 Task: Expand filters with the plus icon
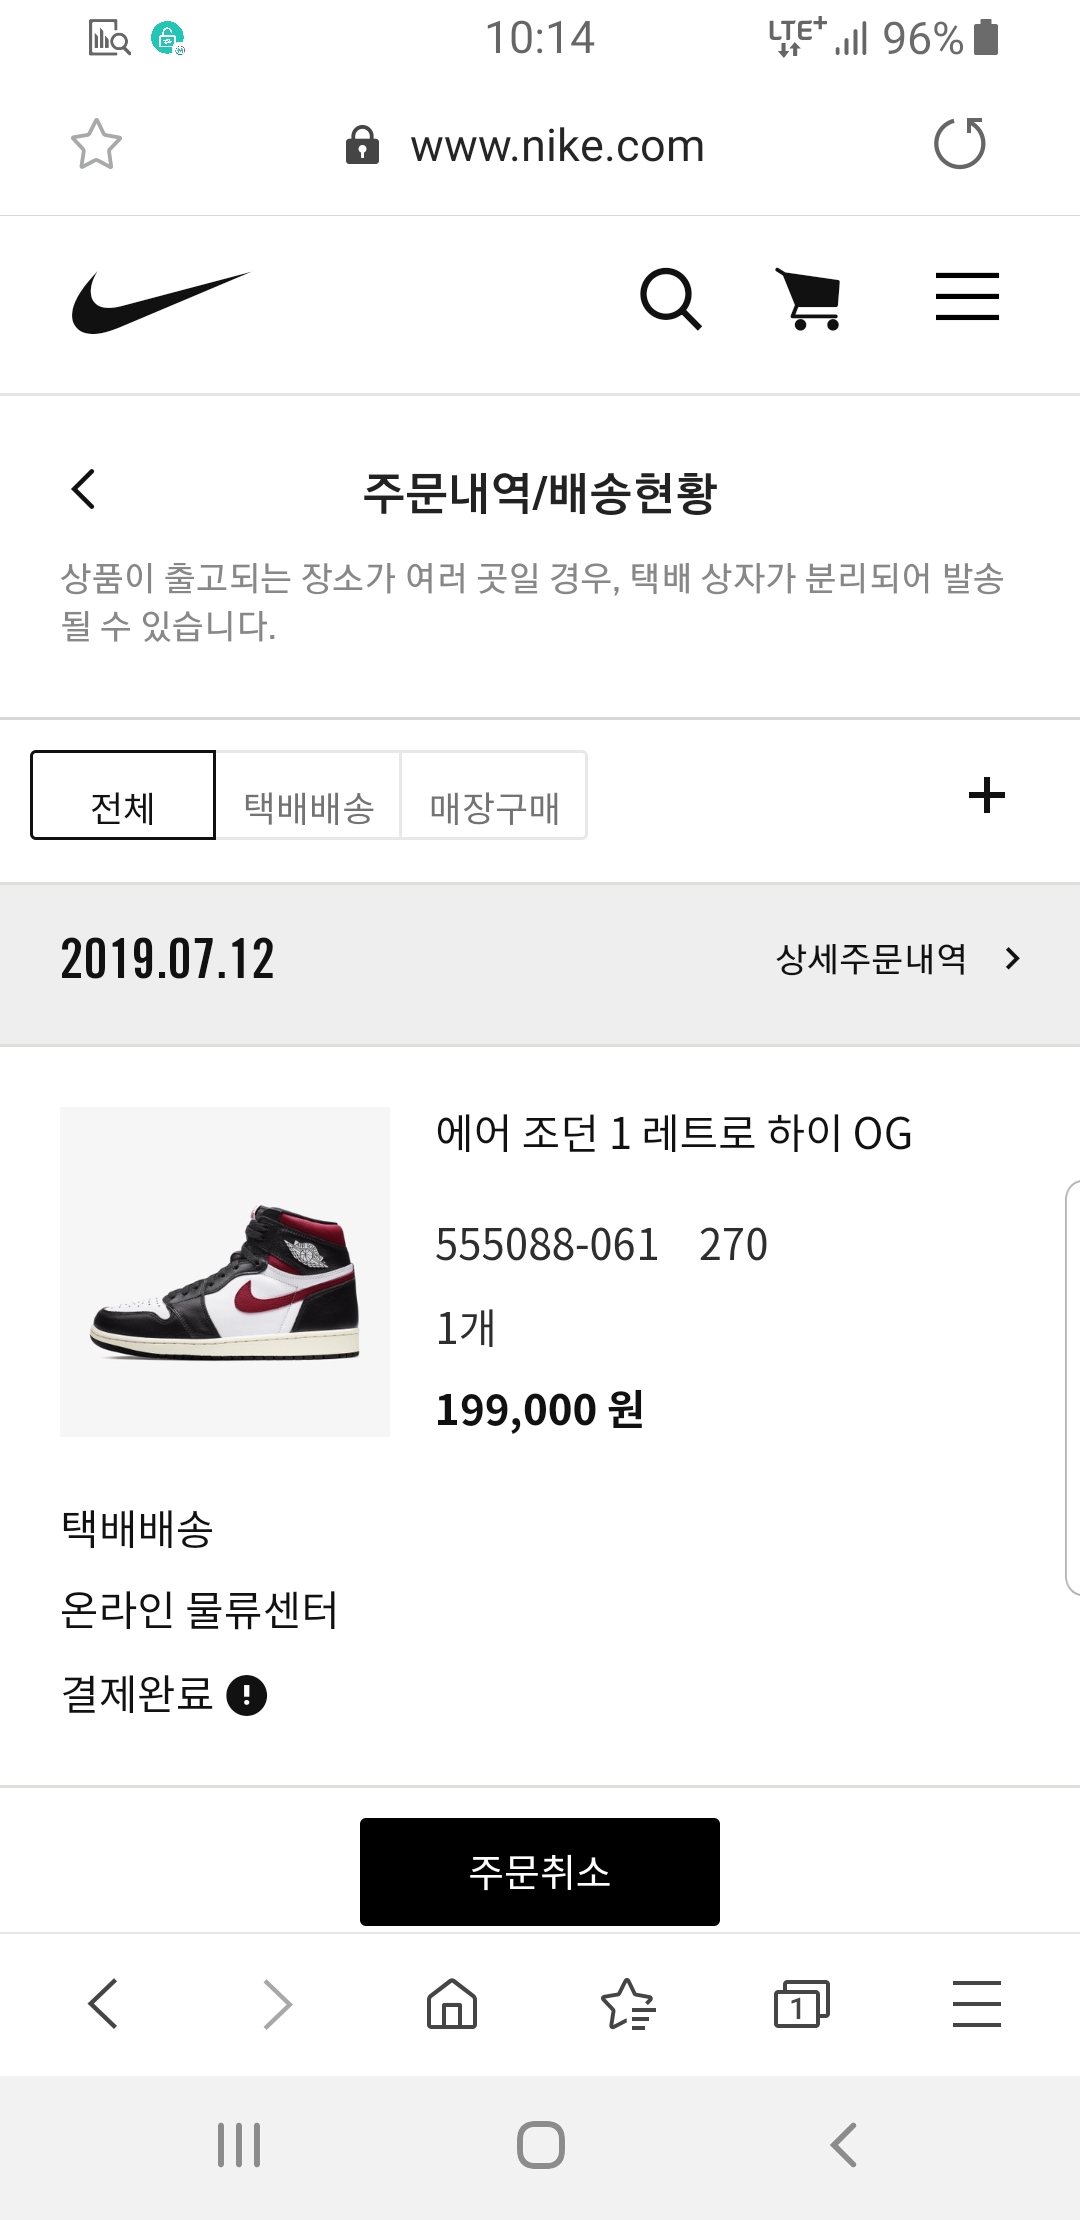pyautogui.click(x=986, y=796)
